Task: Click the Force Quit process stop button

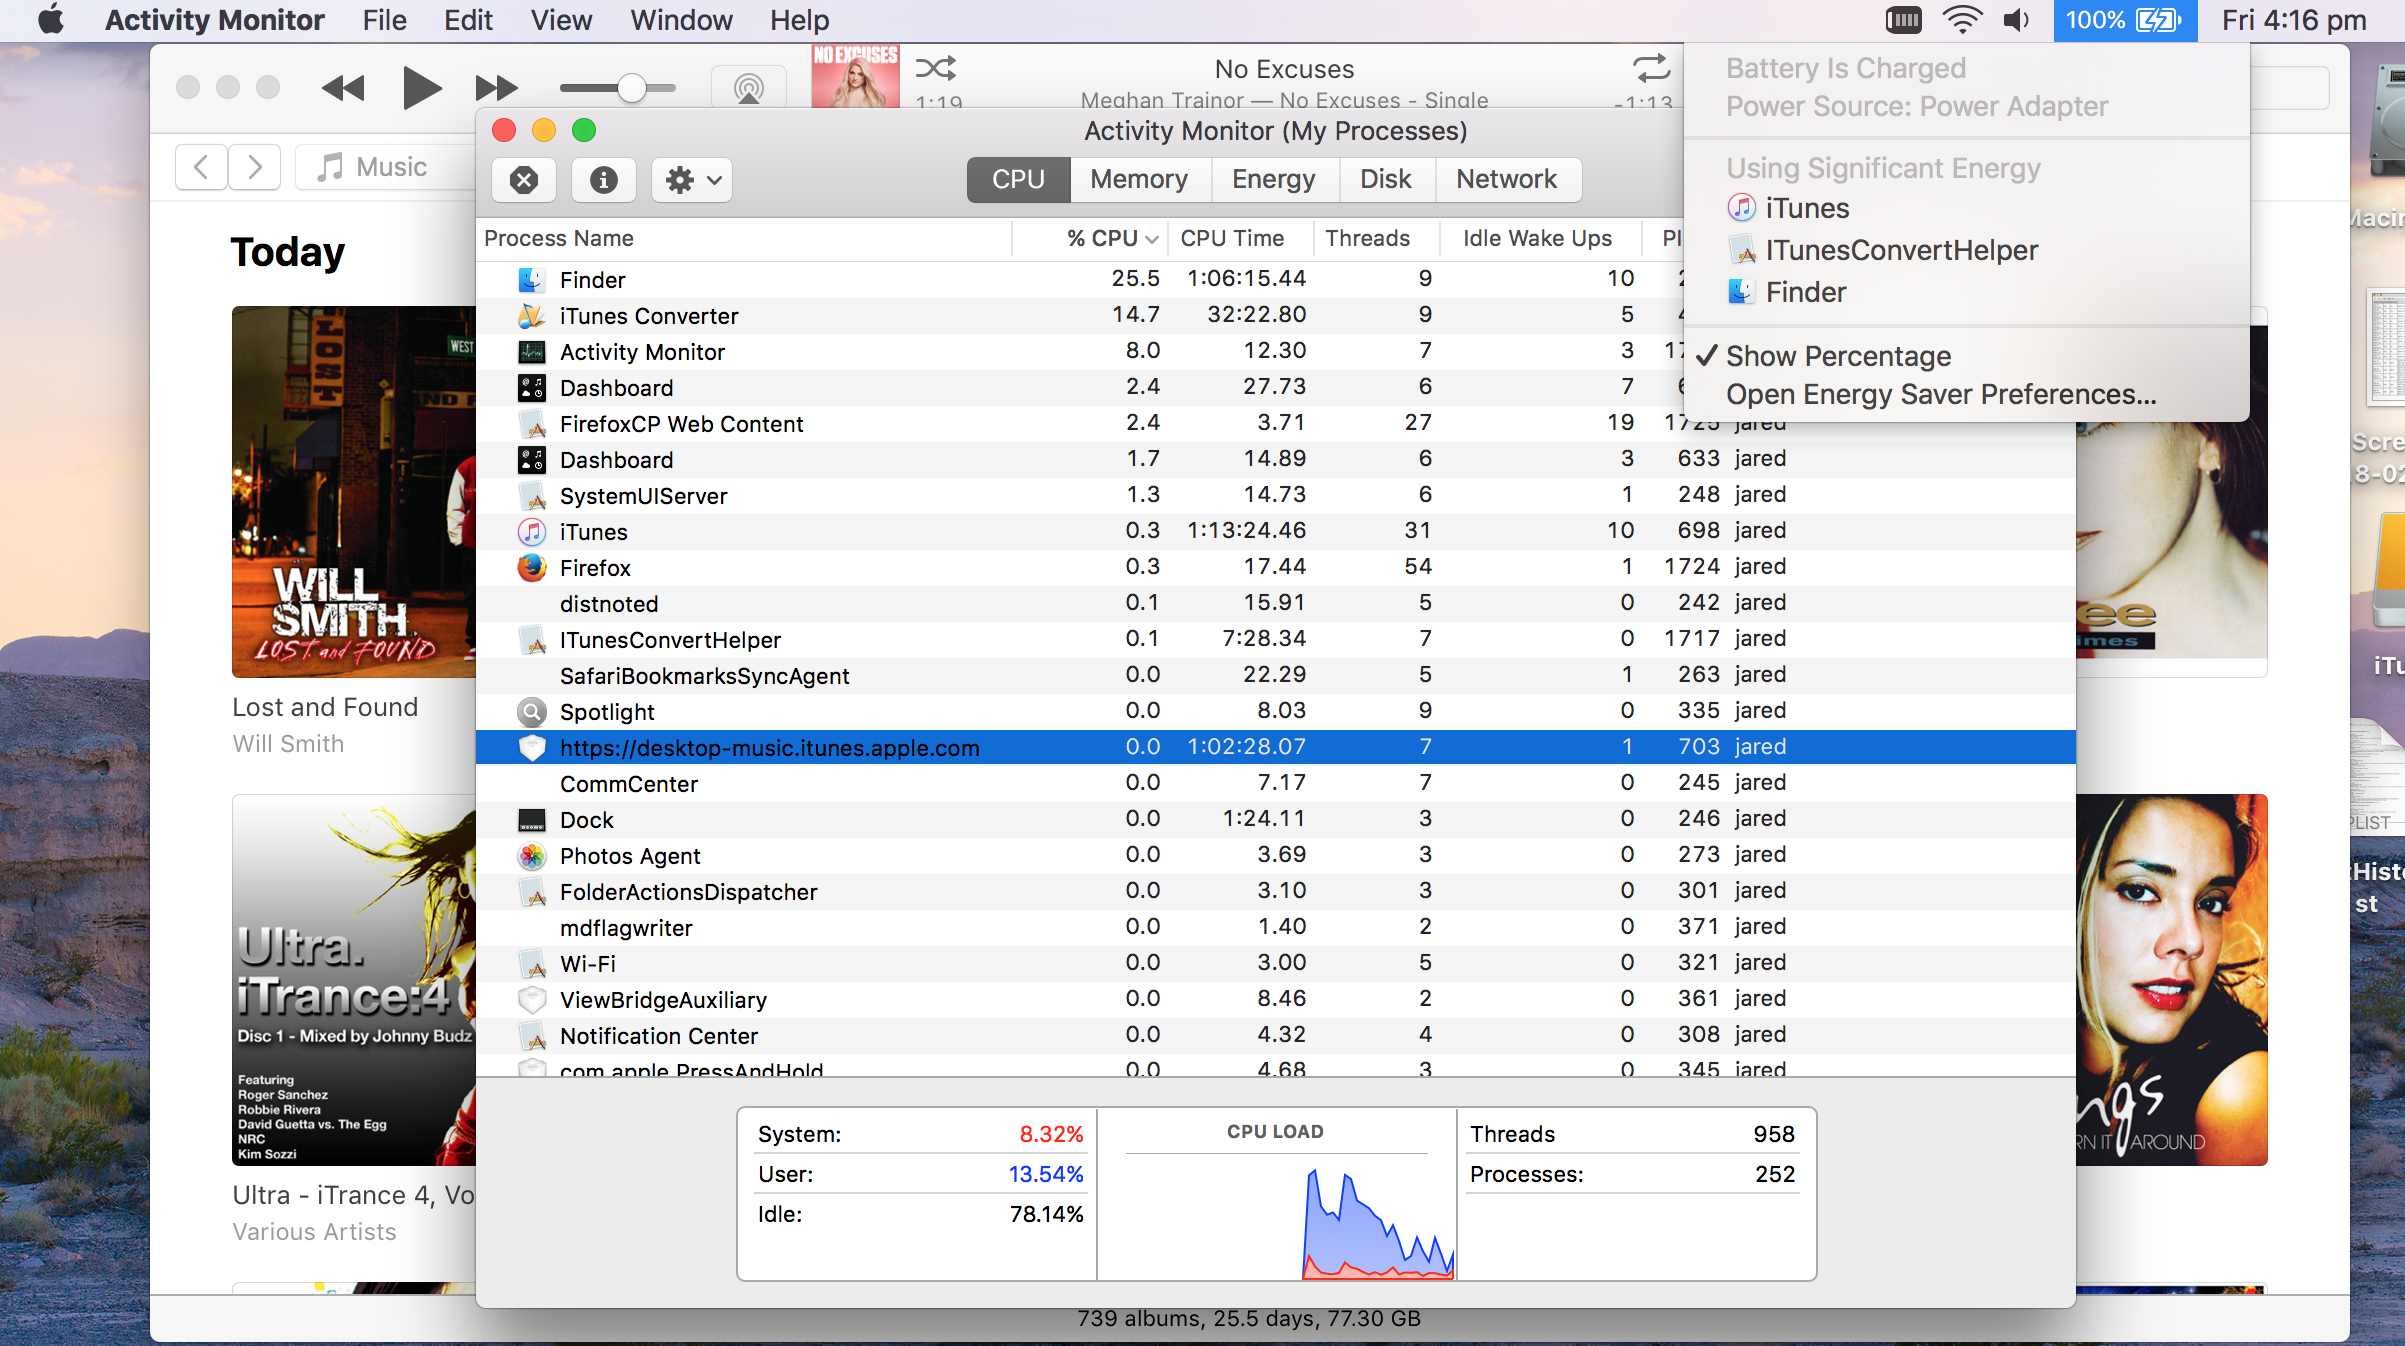Action: [x=524, y=180]
